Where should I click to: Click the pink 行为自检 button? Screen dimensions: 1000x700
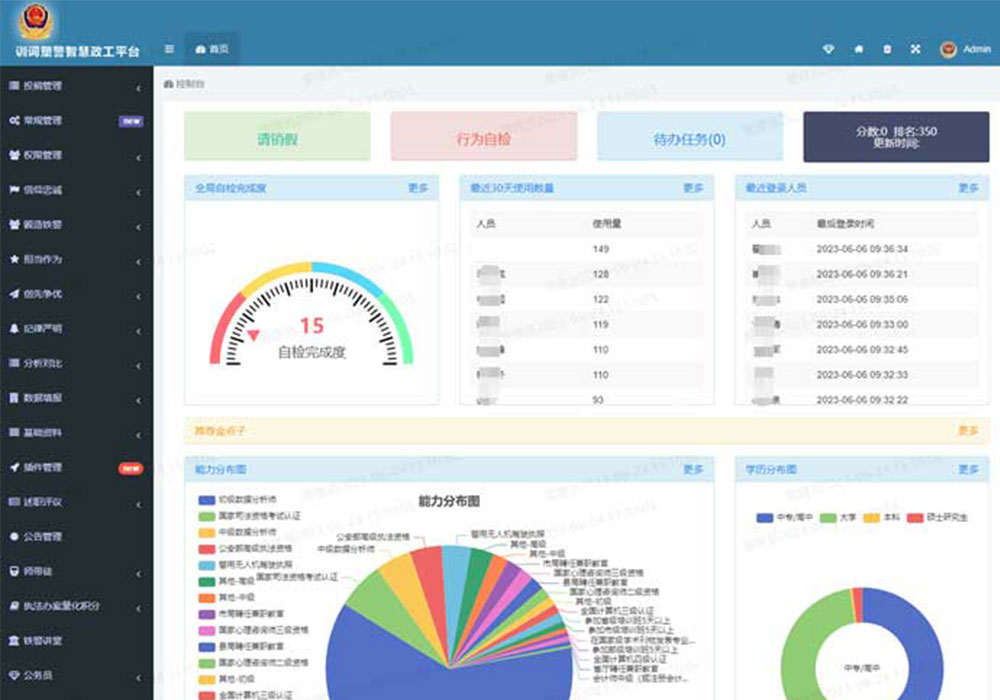coord(483,136)
